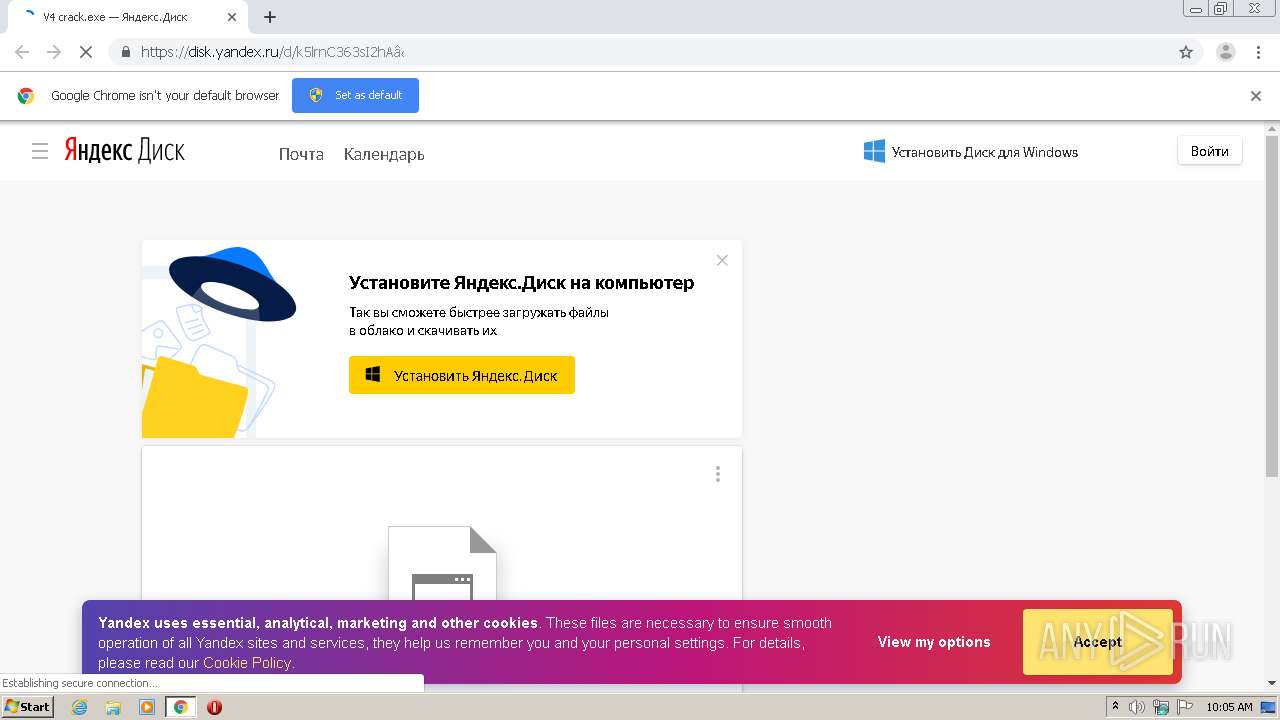Bookmark this page with the star

tap(1186, 52)
